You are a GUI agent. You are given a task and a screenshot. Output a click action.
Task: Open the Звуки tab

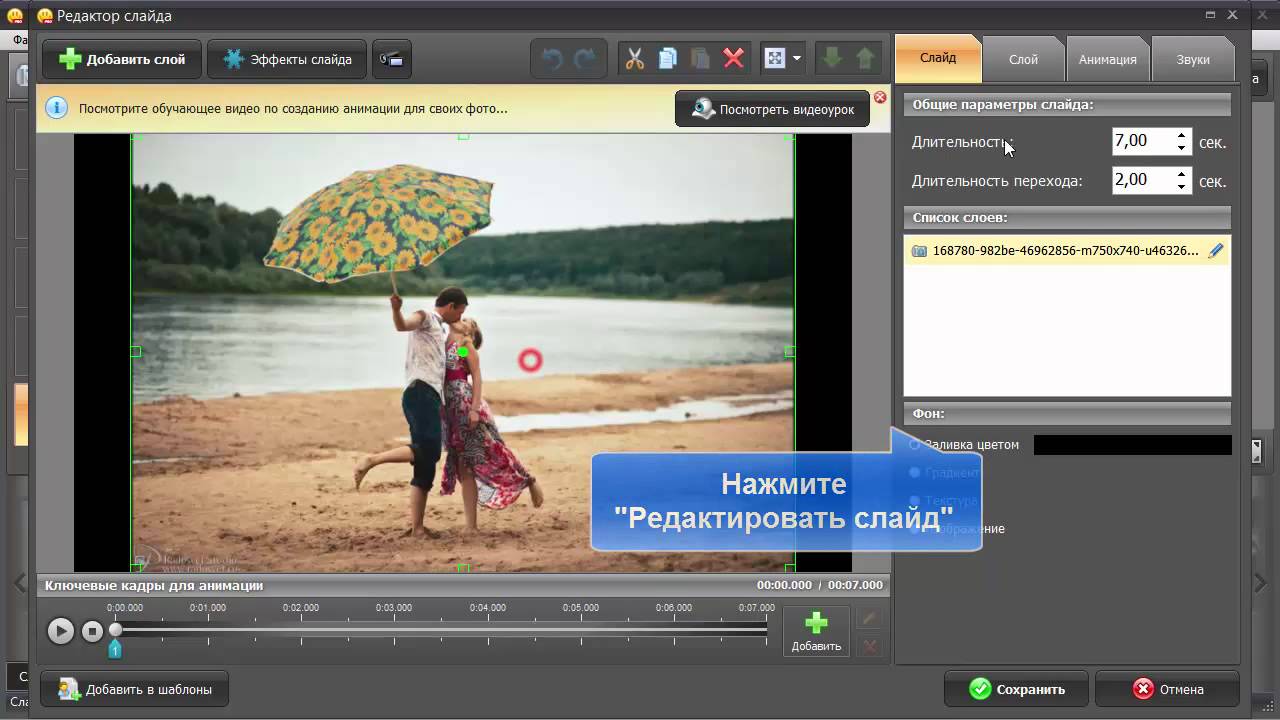[1193, 59]
